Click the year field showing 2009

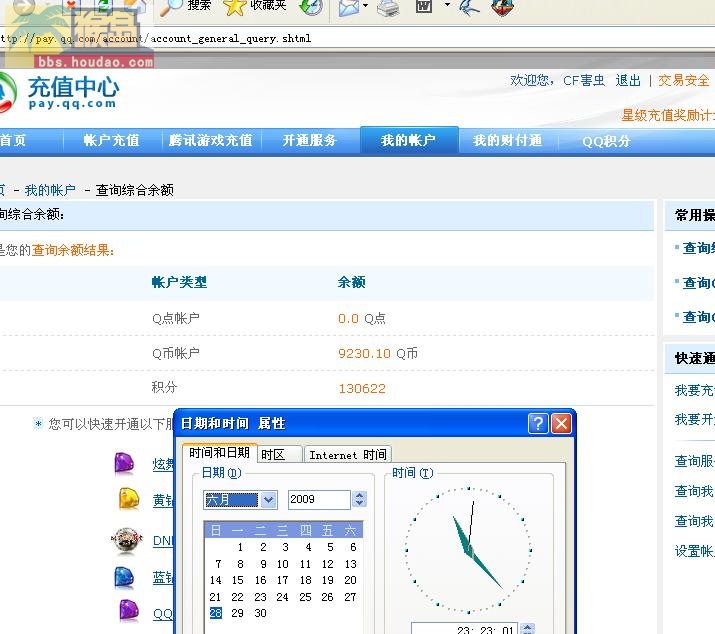click(319, 499)
